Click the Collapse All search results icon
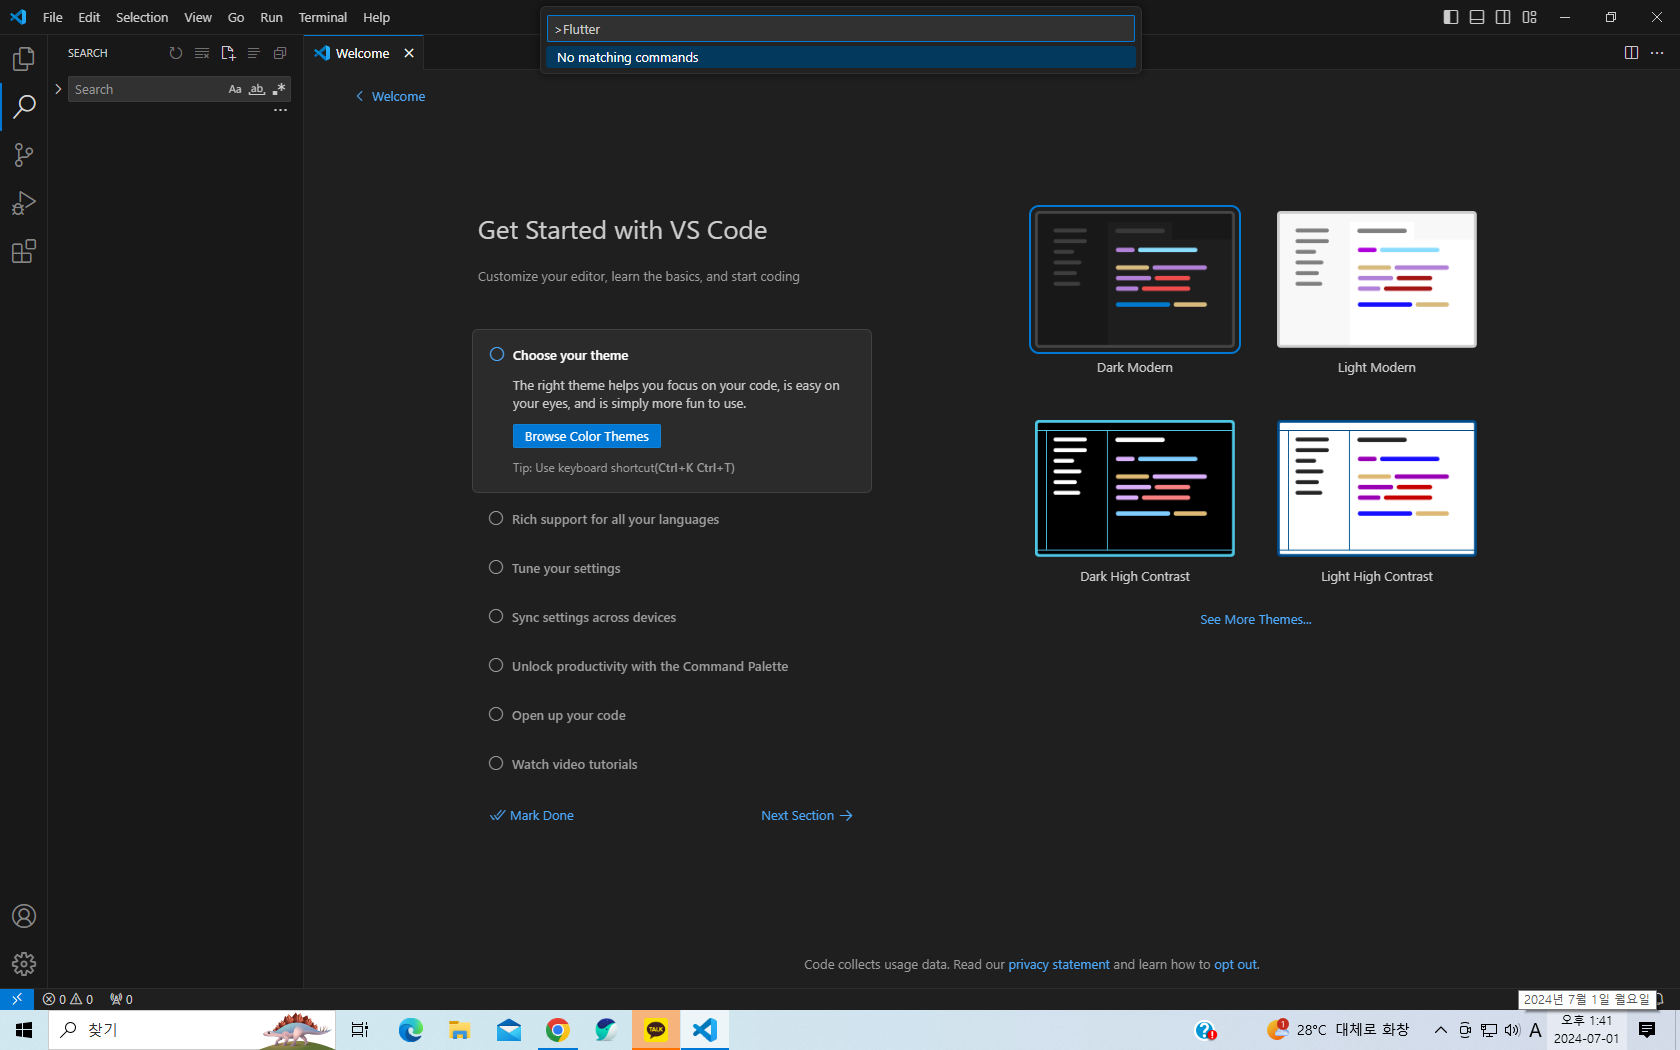 pos(280,53)
